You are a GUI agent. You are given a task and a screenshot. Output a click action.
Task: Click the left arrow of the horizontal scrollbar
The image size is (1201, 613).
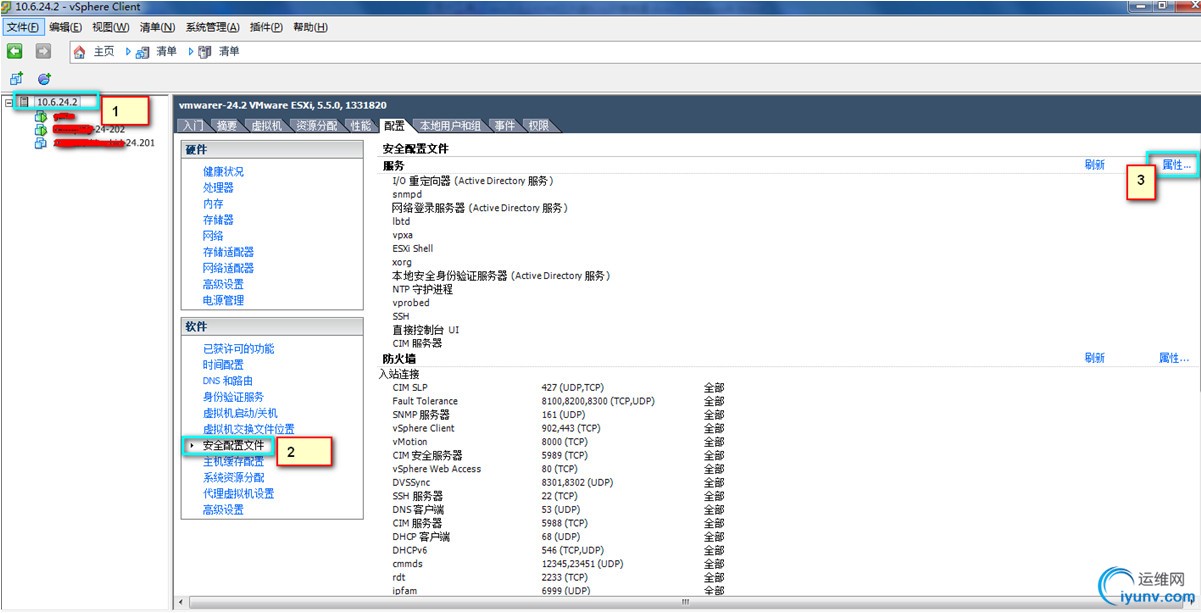pos(181,602)
